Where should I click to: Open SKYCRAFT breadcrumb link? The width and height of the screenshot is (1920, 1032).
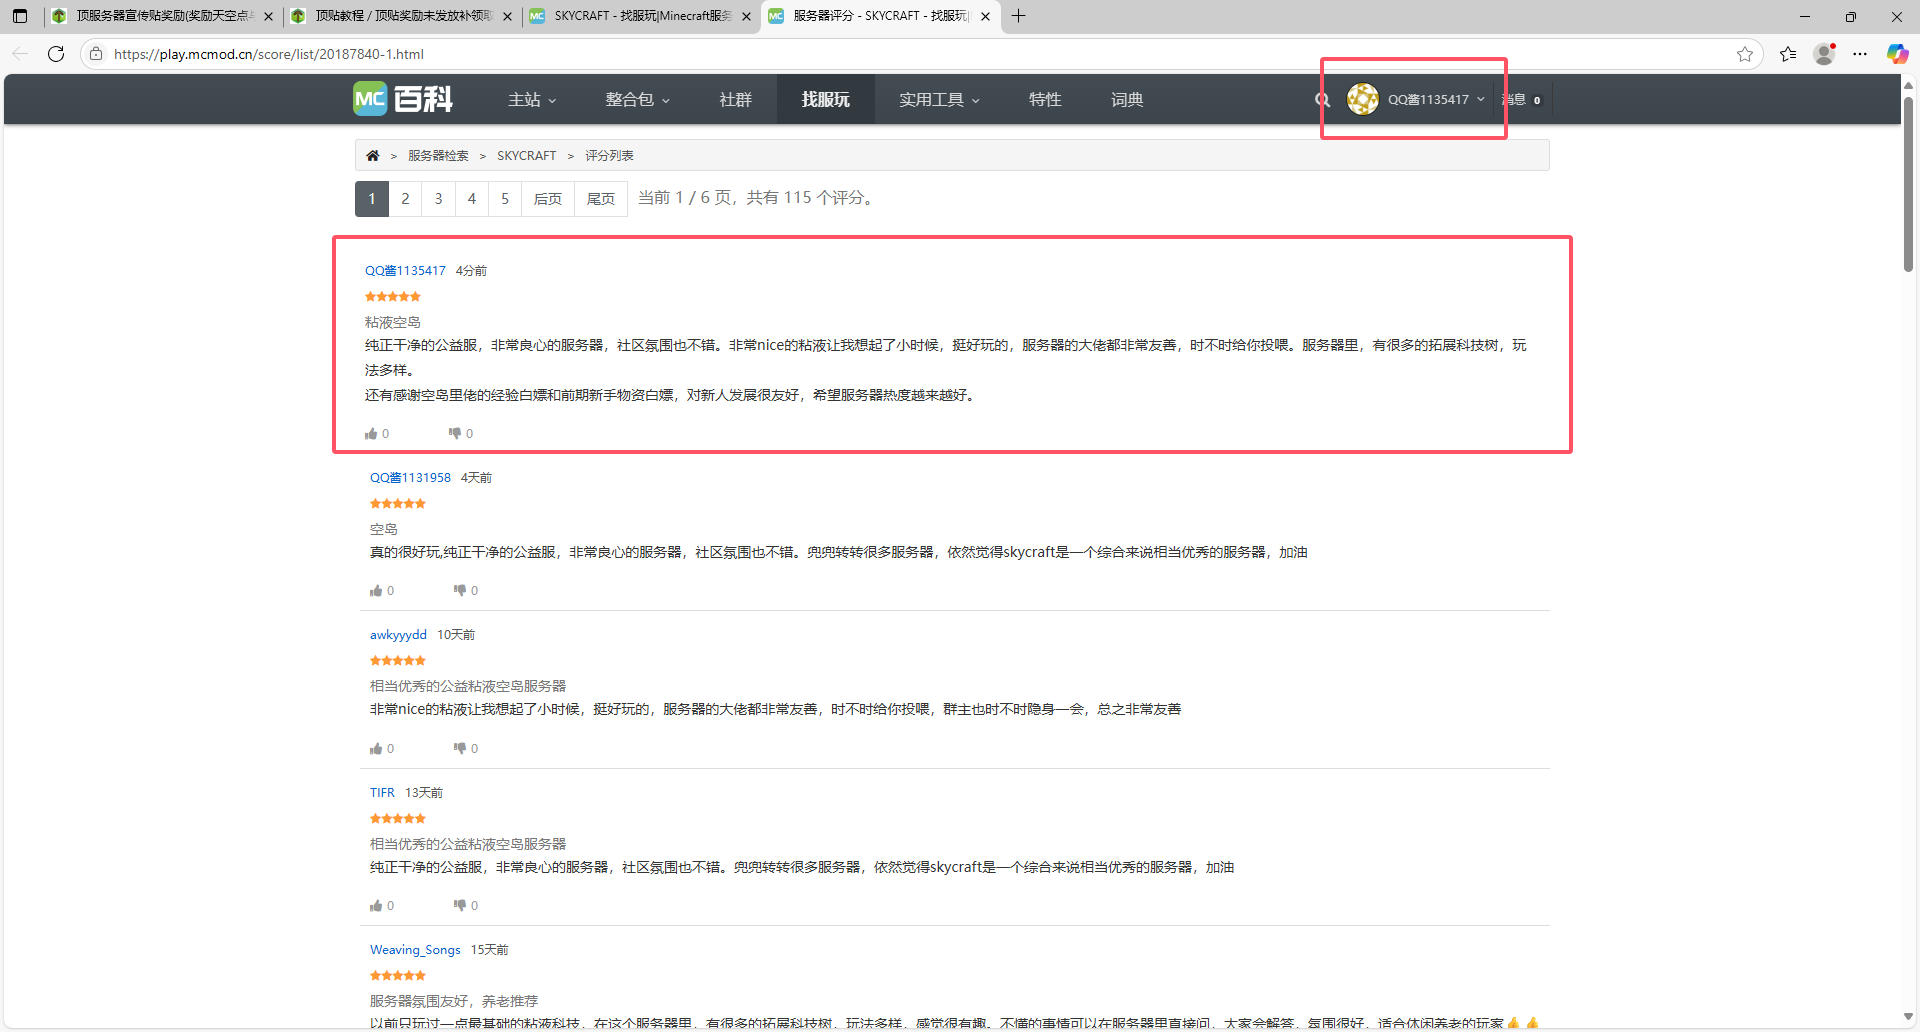pyautogui.click(x=526, y=156)
